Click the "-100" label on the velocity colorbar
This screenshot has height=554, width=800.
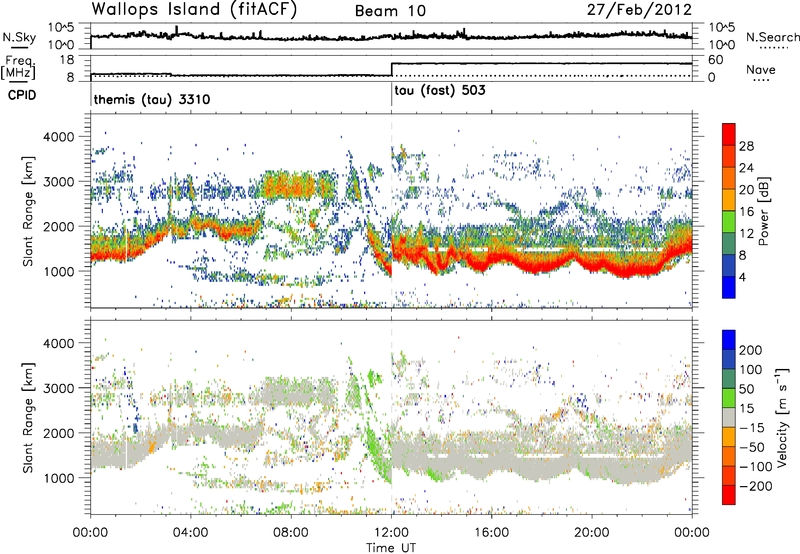coord(755,467)
